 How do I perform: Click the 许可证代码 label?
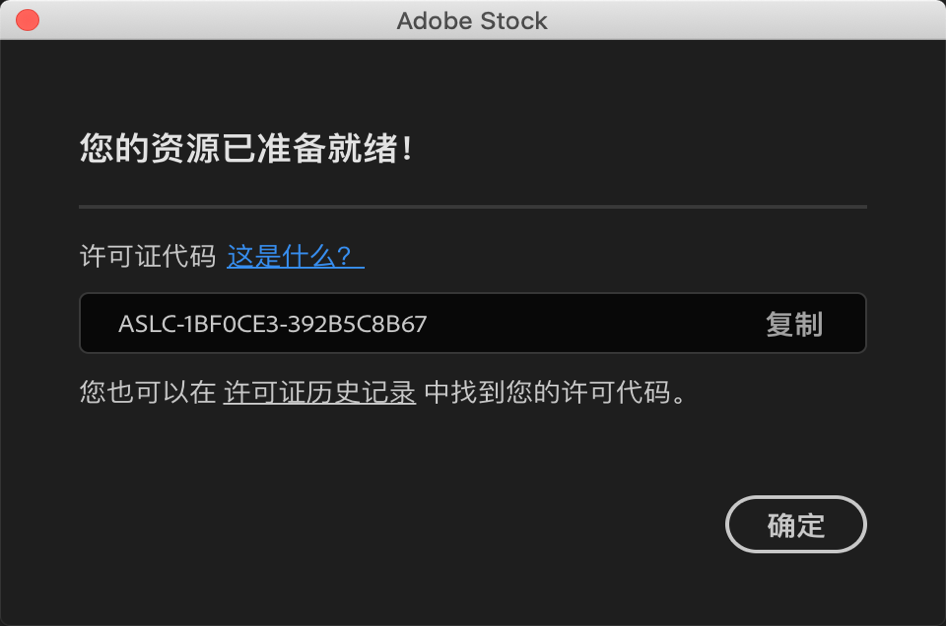[144, 255]
